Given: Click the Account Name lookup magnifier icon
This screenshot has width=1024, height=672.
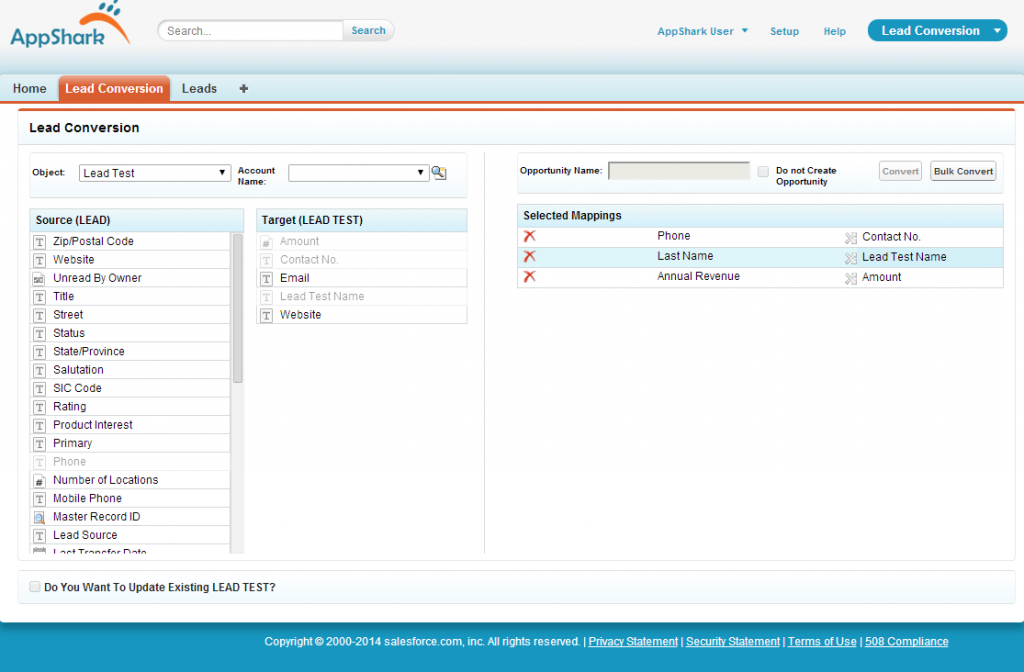Looking at the screenshot, I should pos(438,173).
